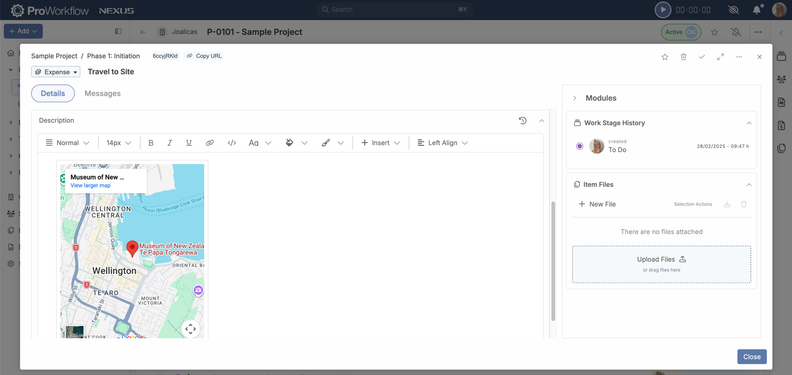The width and height of the screenshot is (792, 375).
Task: Mark item complete with checkmark icon
Action: tap(702, 57)
